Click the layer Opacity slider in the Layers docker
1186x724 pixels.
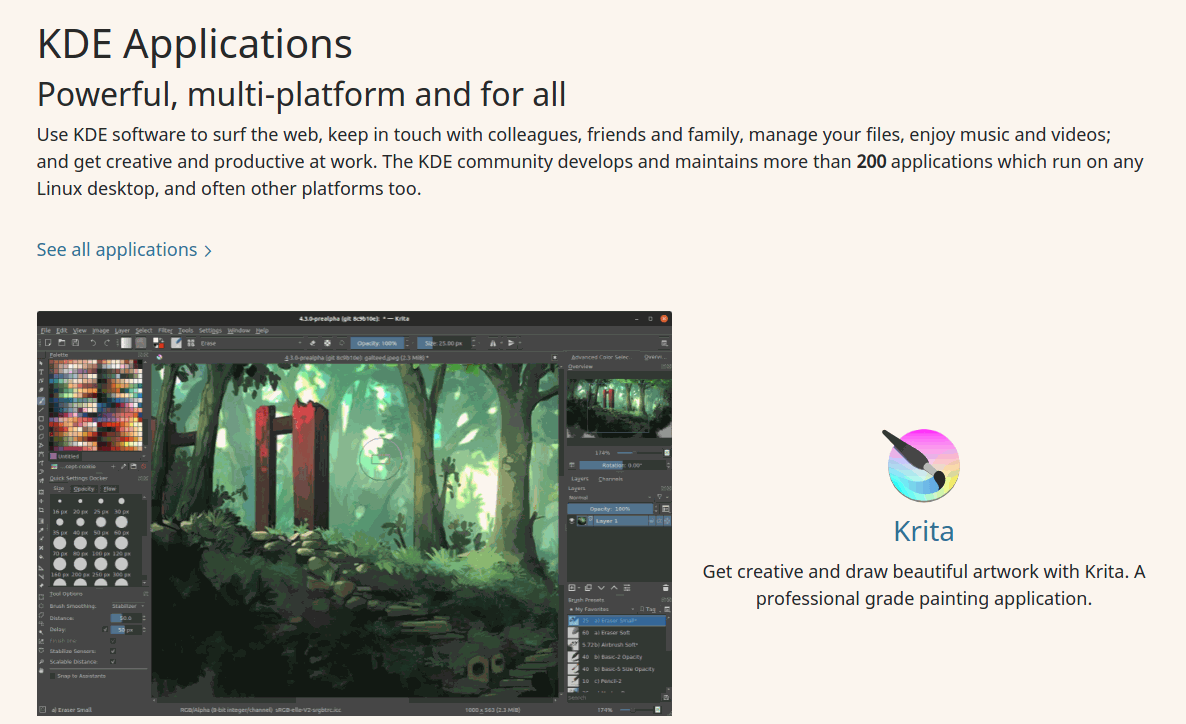610,509
